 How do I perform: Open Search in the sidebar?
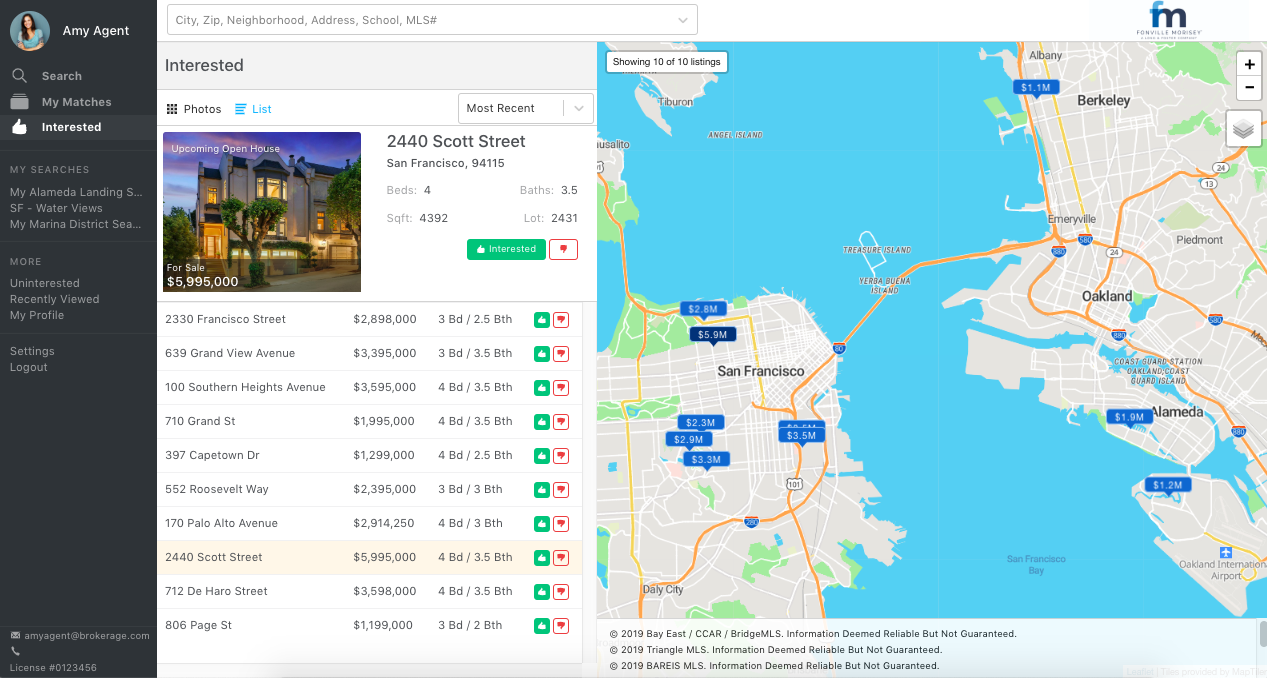pos(61,76)
